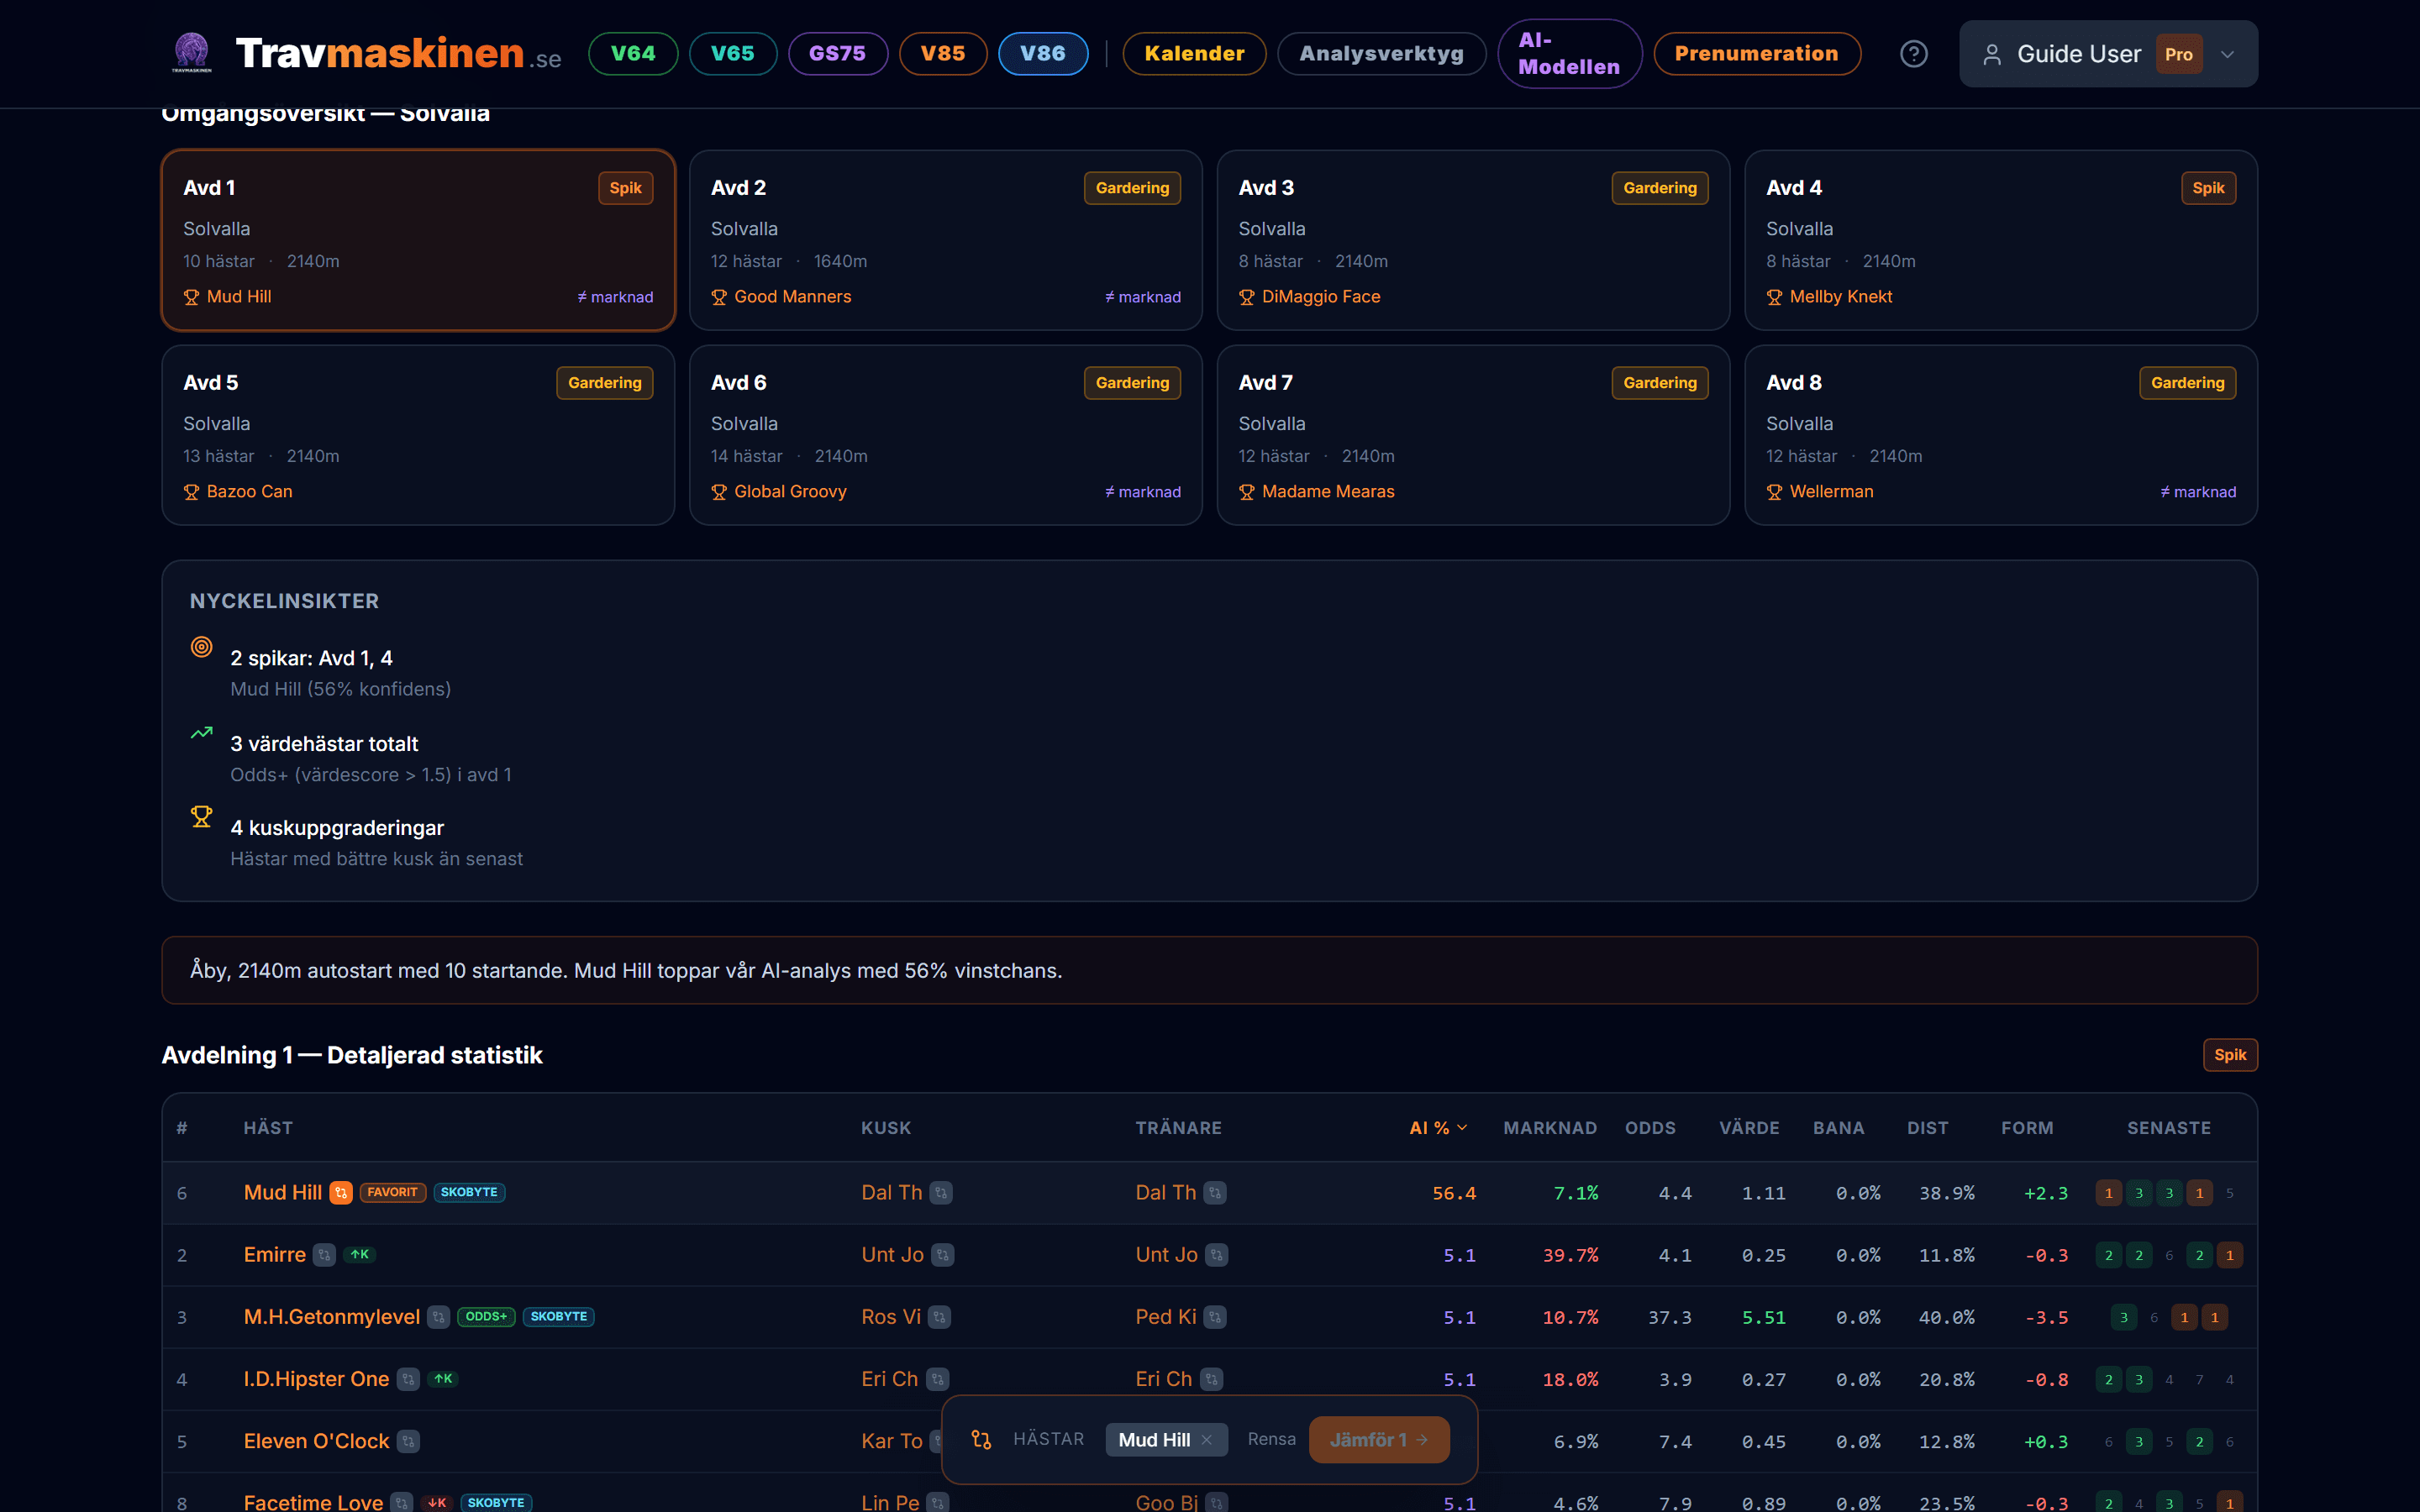This screenshot has width=2420, height=1512.
Task: Open the Guide User account dropdown
Action: tap(2107, 54)
